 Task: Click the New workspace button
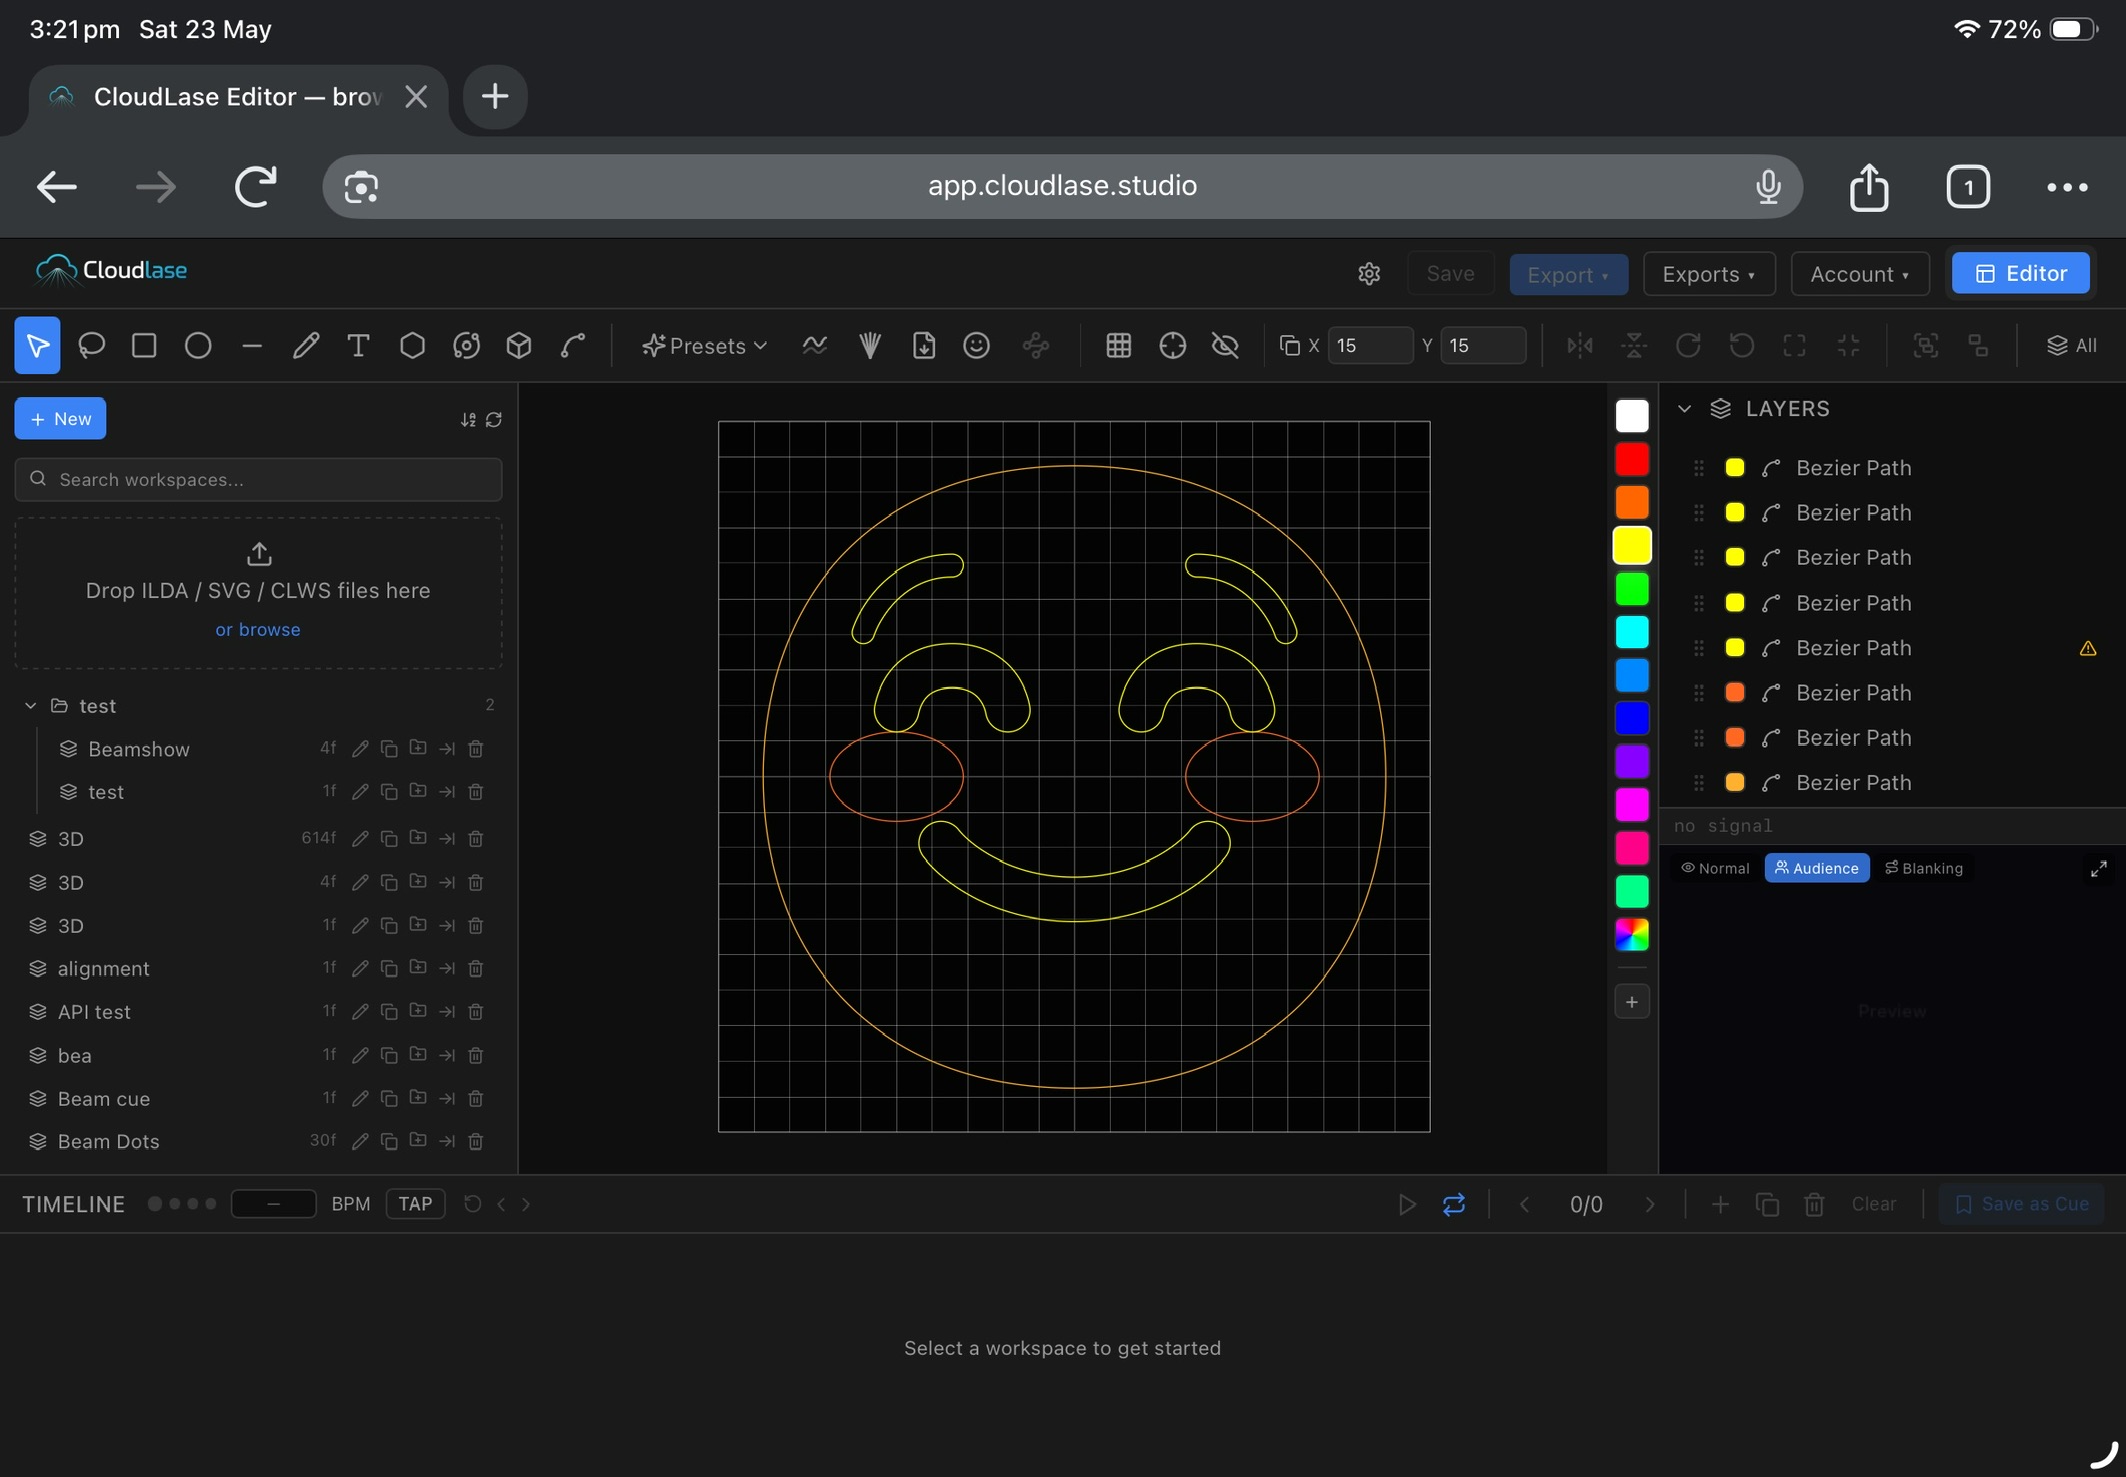tap(60, 419)
